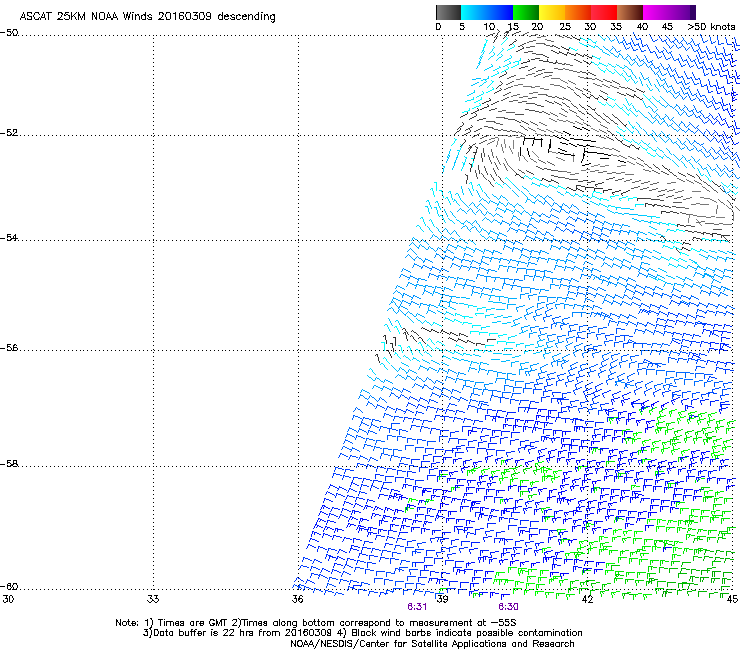The height and width of the screenshot is (650, 740).
Task: Click the '-56' latitude axis label
Action: [9, 348]
